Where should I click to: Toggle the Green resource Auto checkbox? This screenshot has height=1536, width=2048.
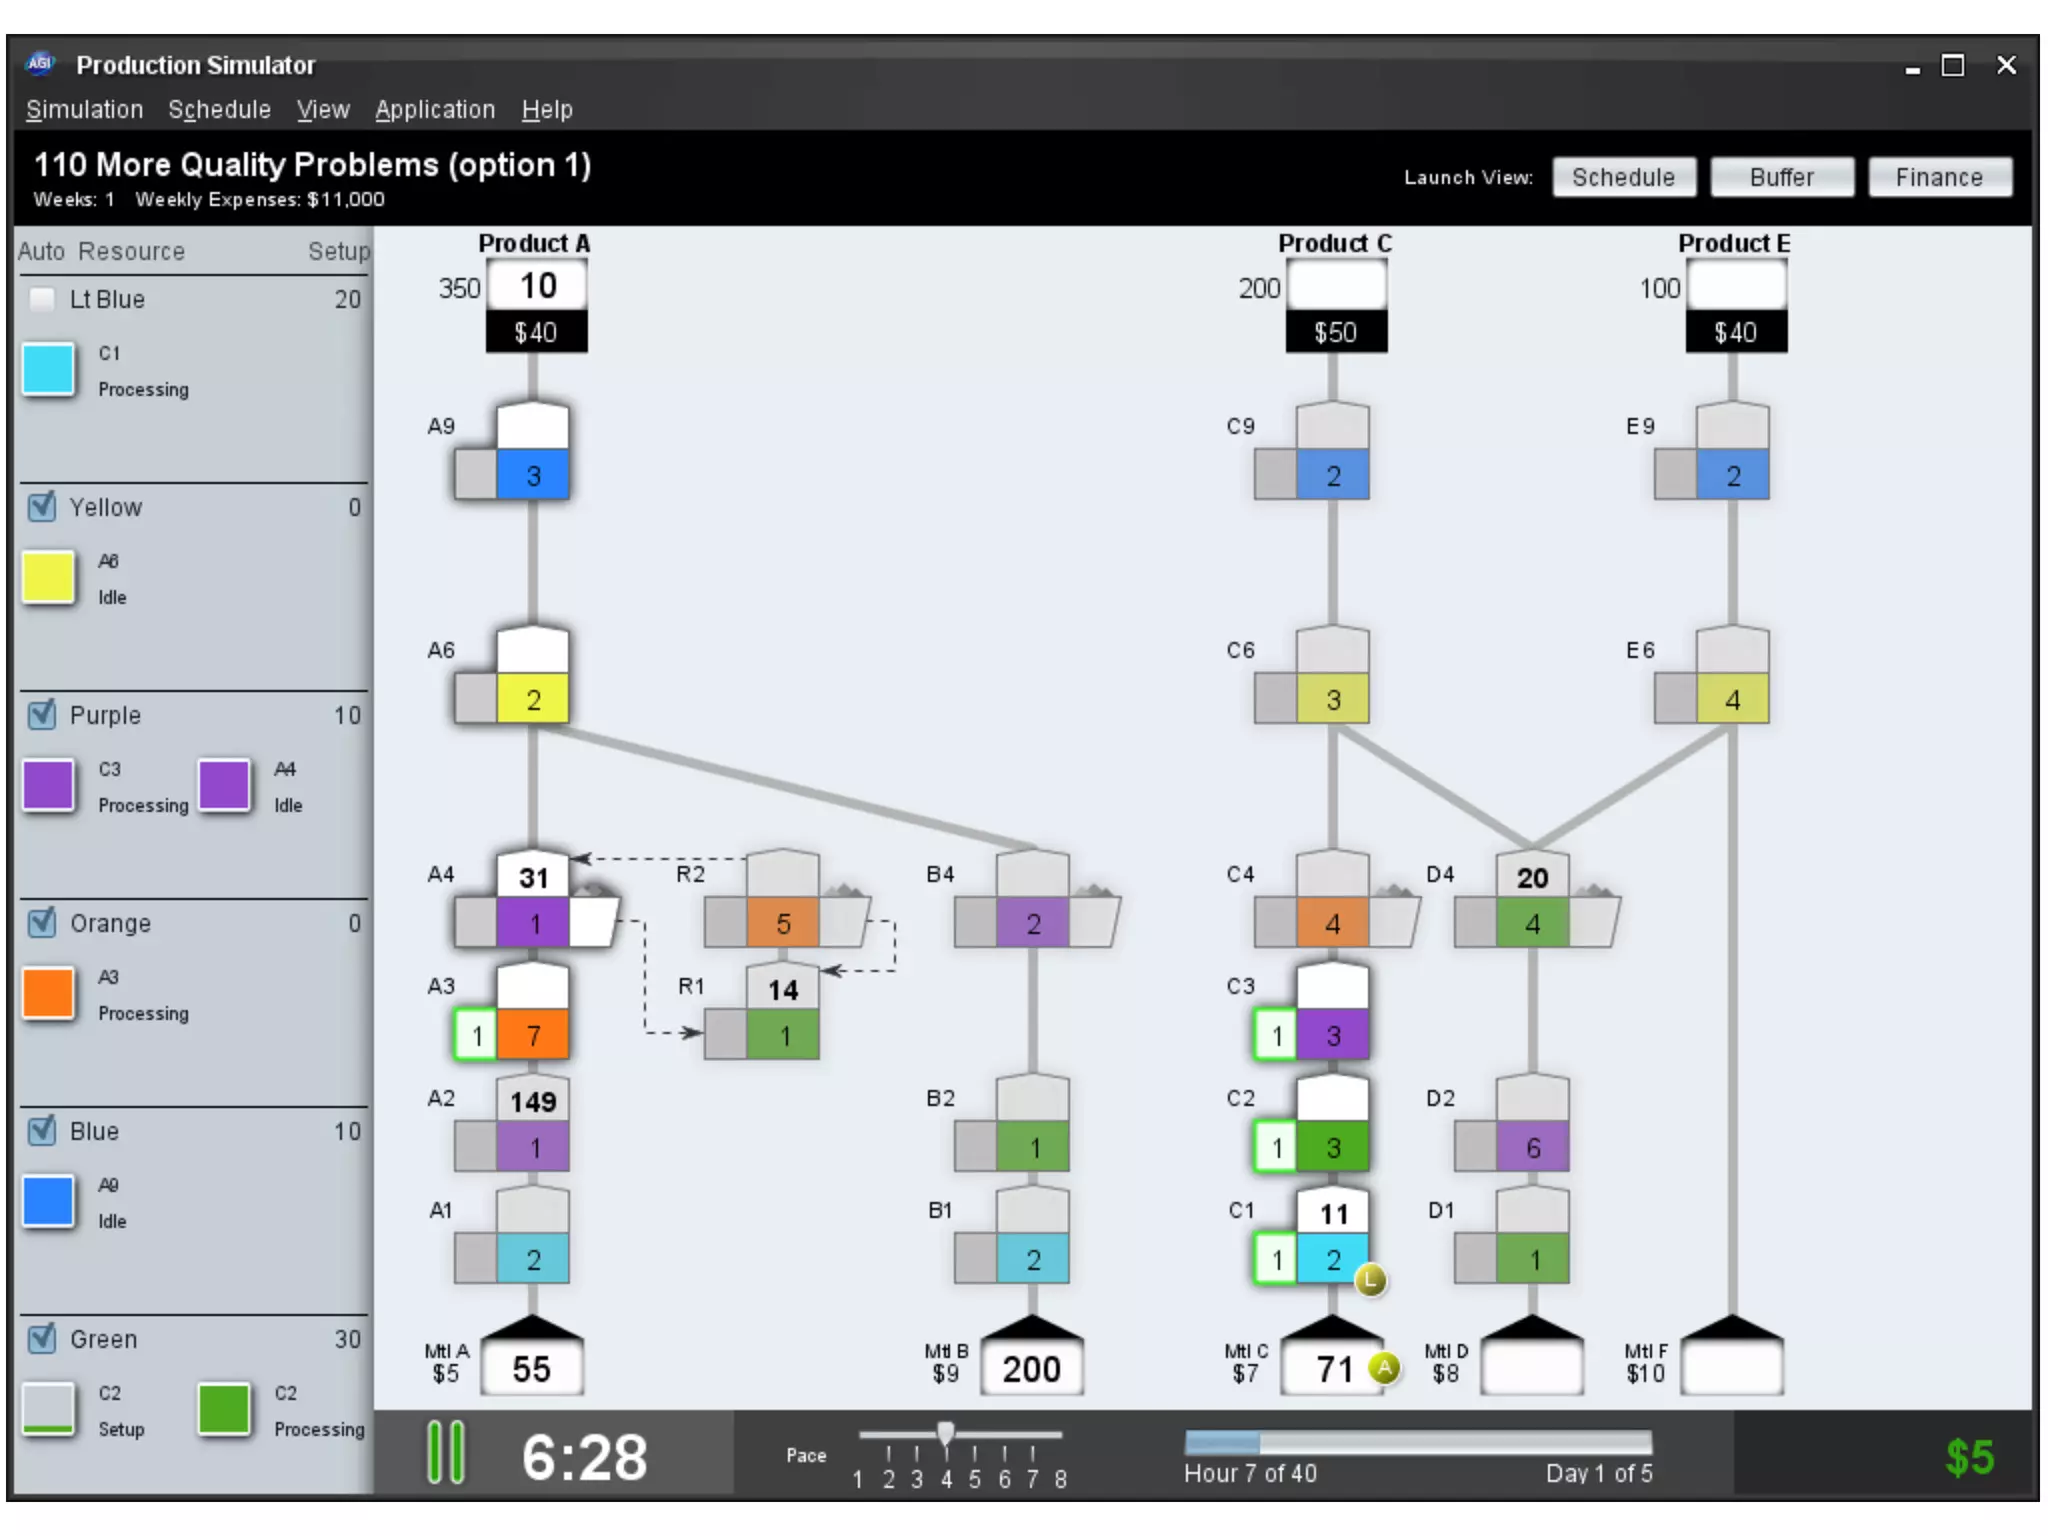(x=42, y=1338)
